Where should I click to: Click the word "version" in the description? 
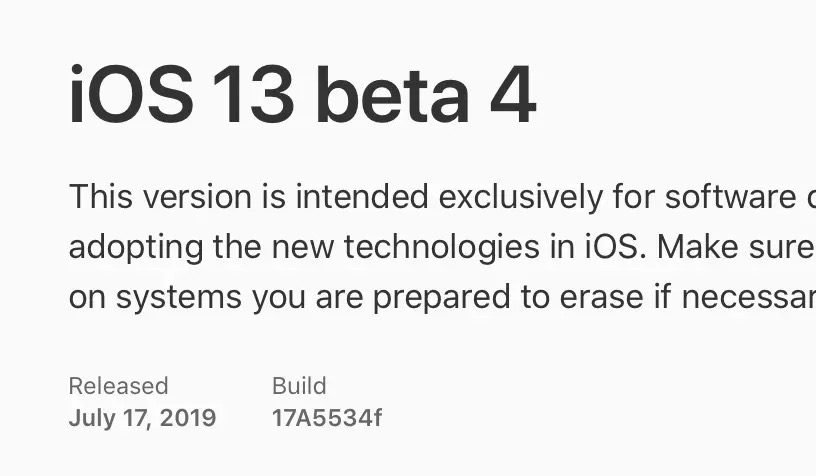pyautogui.click(x=197, y=197)
